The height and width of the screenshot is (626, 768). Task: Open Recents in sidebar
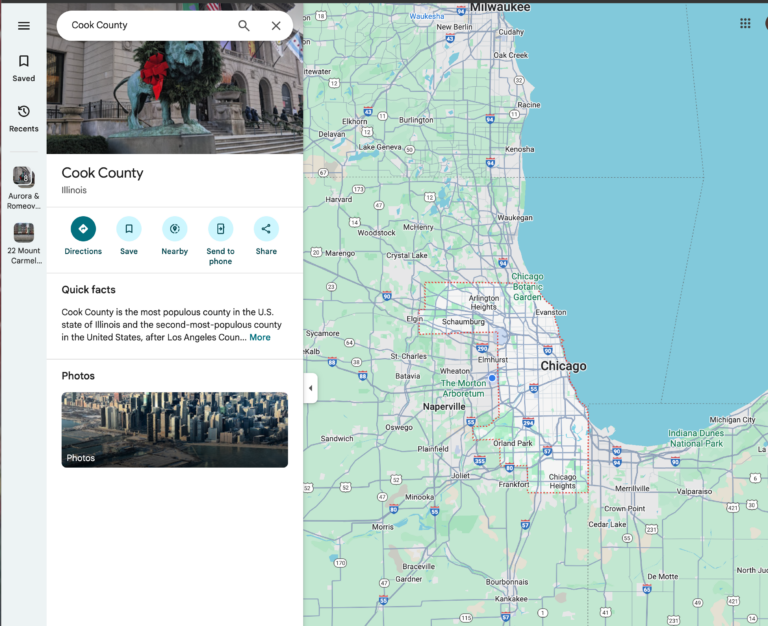coord(24,117)
